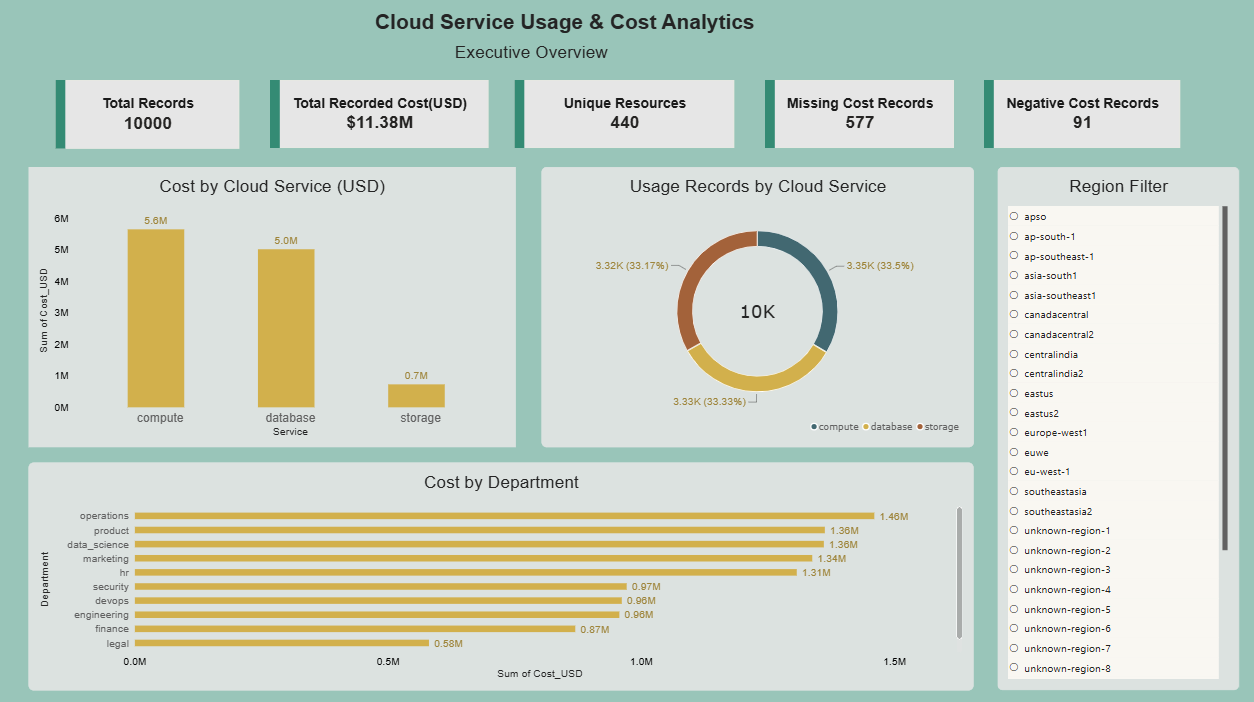Image resolution: width=1254 pixels, height=702 pixels.
Task: Select the engineering department bar
Action: [x=377, y=615]
